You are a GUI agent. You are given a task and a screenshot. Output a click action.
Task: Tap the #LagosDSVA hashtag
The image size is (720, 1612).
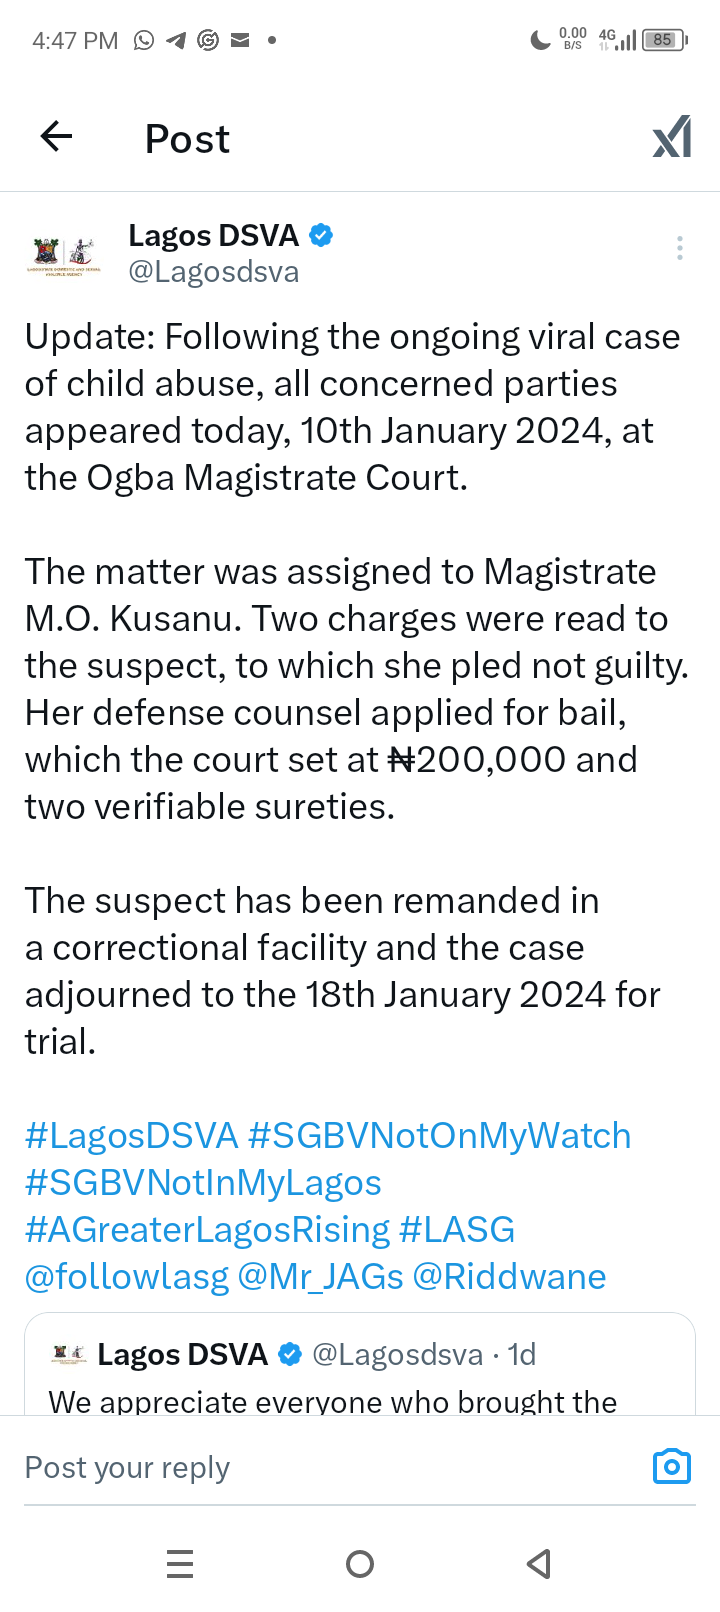(132, 1136)
